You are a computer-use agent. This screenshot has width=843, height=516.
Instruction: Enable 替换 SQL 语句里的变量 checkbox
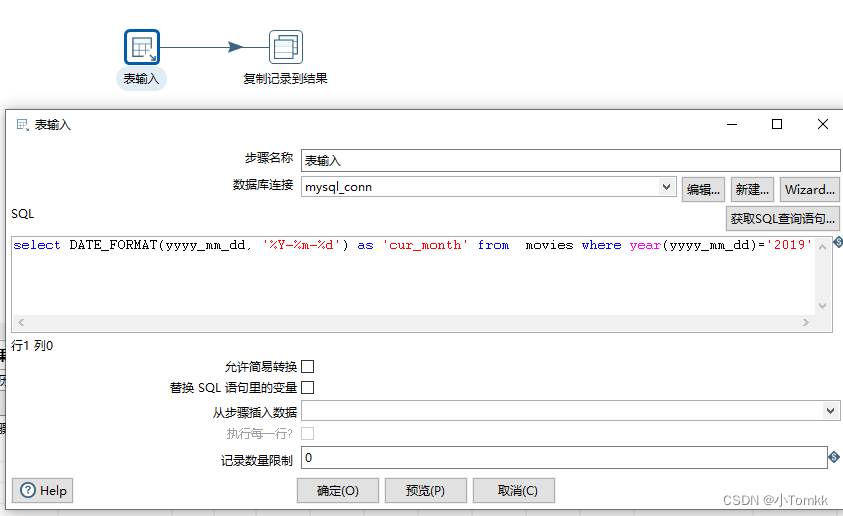(308, 388)
